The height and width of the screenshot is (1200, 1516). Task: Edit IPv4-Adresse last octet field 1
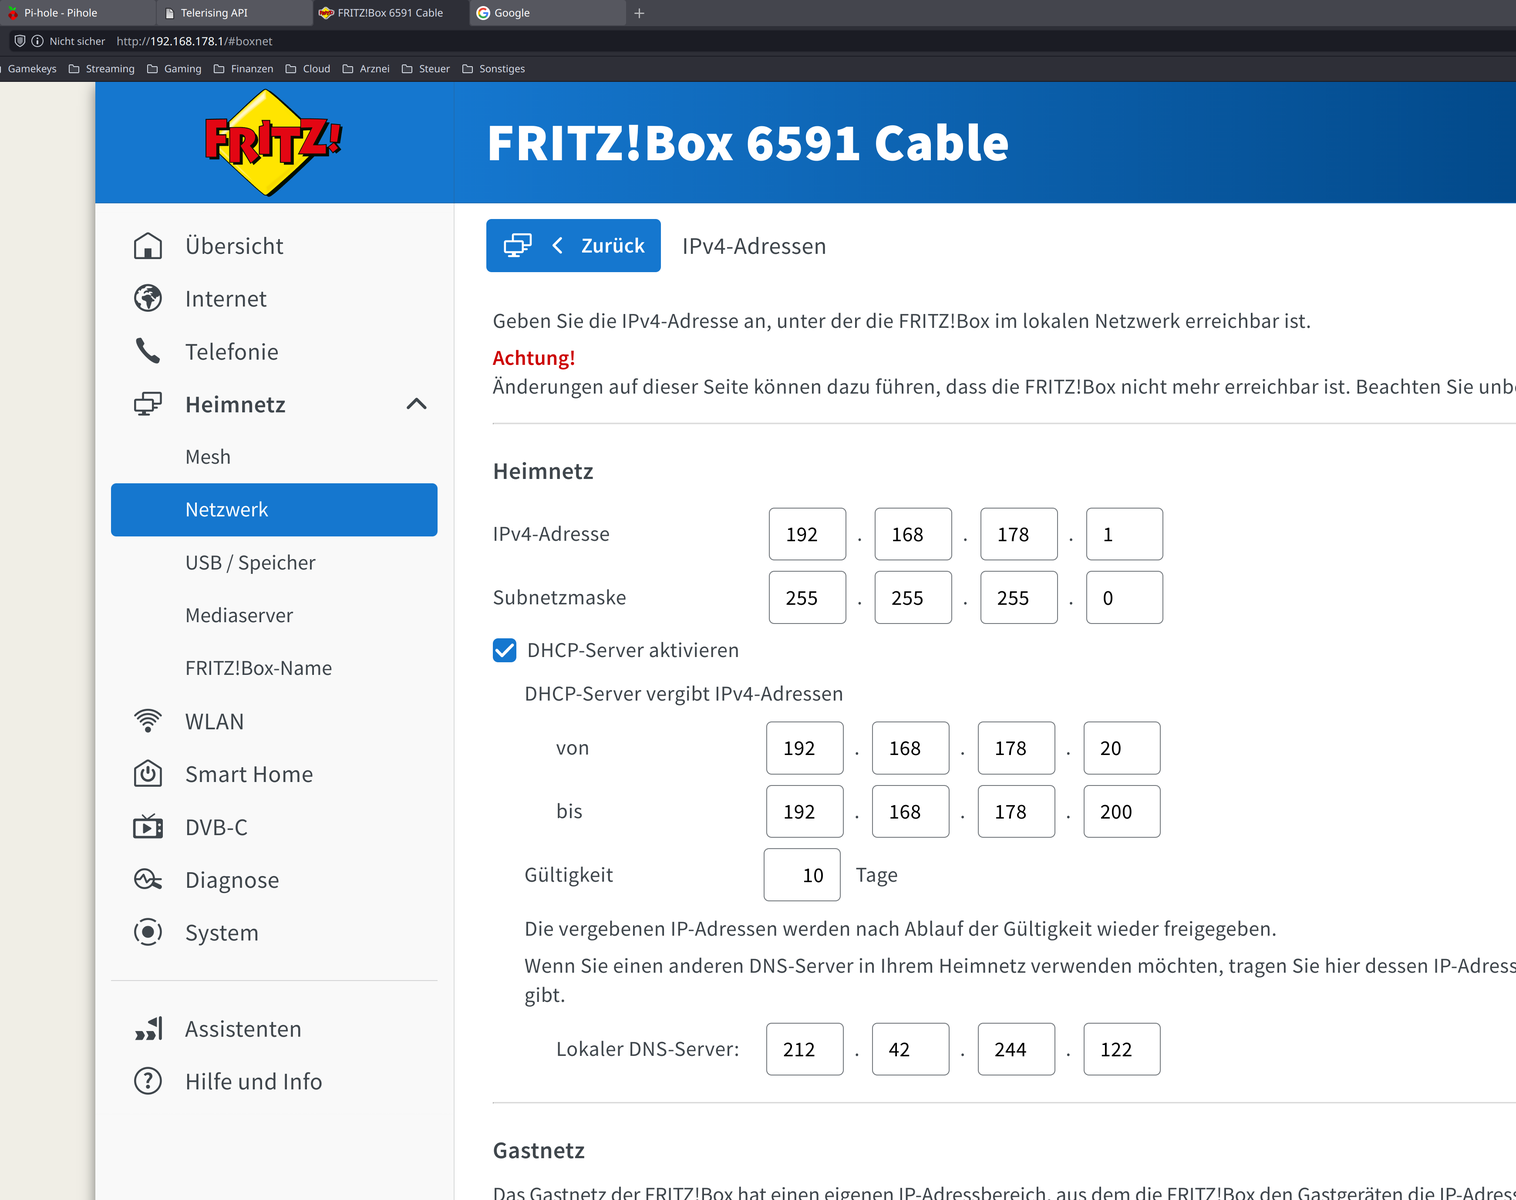[1124, 534]
